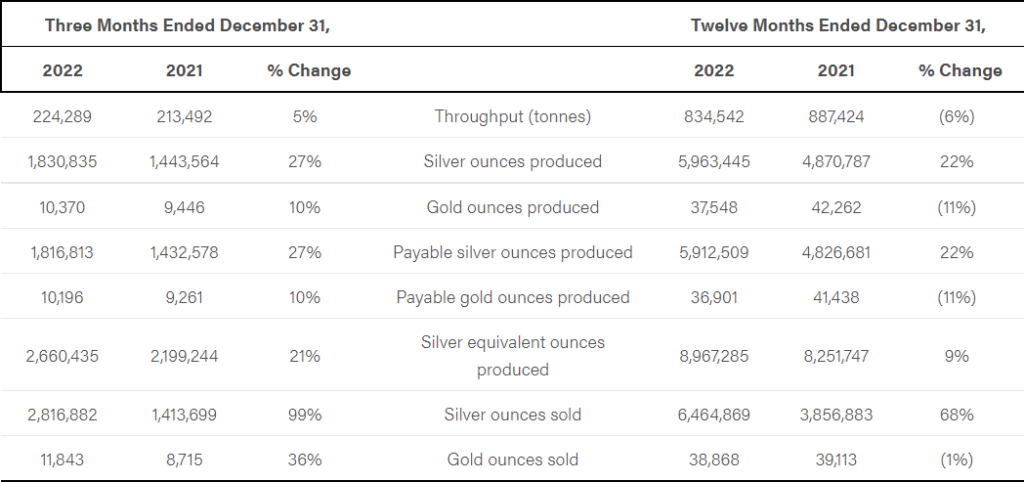Click the Payable gold ounces produced label
Screen dimensions: 1024x482
tap(513, 297)
